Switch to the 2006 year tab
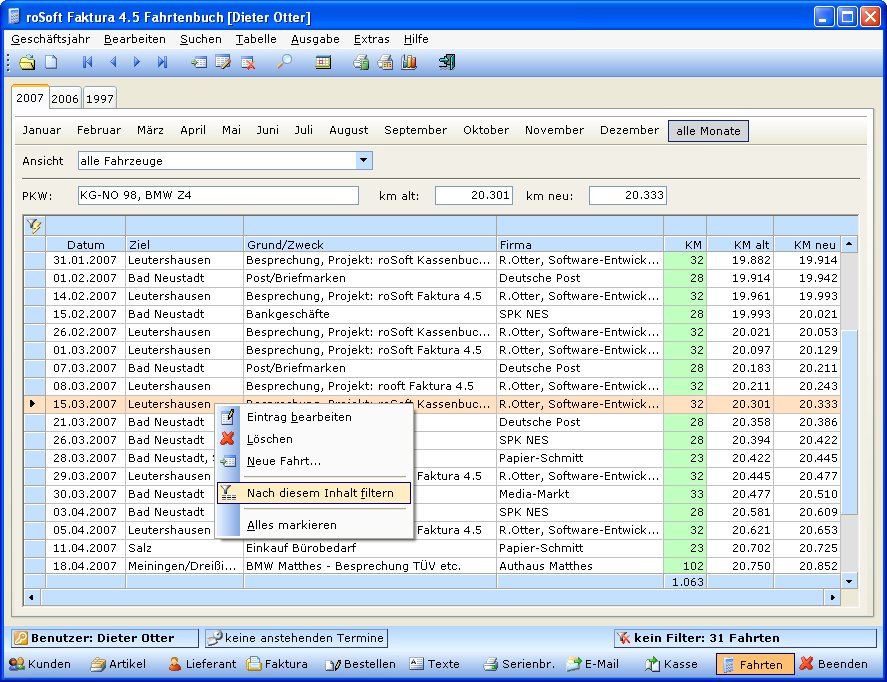 click(x=65, y=99)
